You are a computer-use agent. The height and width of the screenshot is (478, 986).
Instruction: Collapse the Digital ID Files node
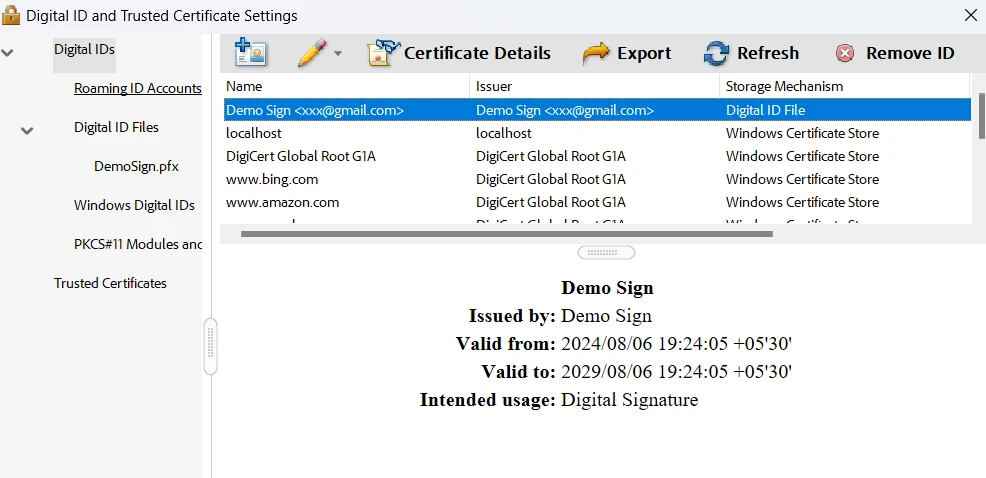click(x=27, y=130)
